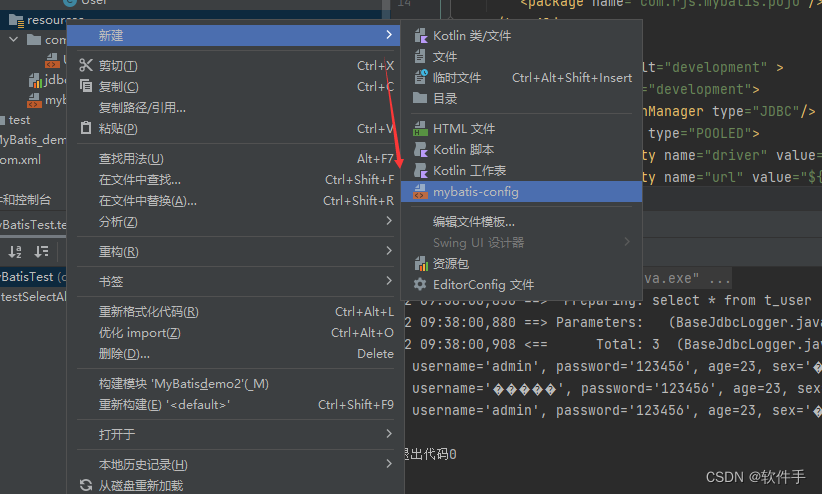The height and width of the screenshot is (494, 822).
Task: Expand the 重构 submenu arrow
Action: pos(389,251)
